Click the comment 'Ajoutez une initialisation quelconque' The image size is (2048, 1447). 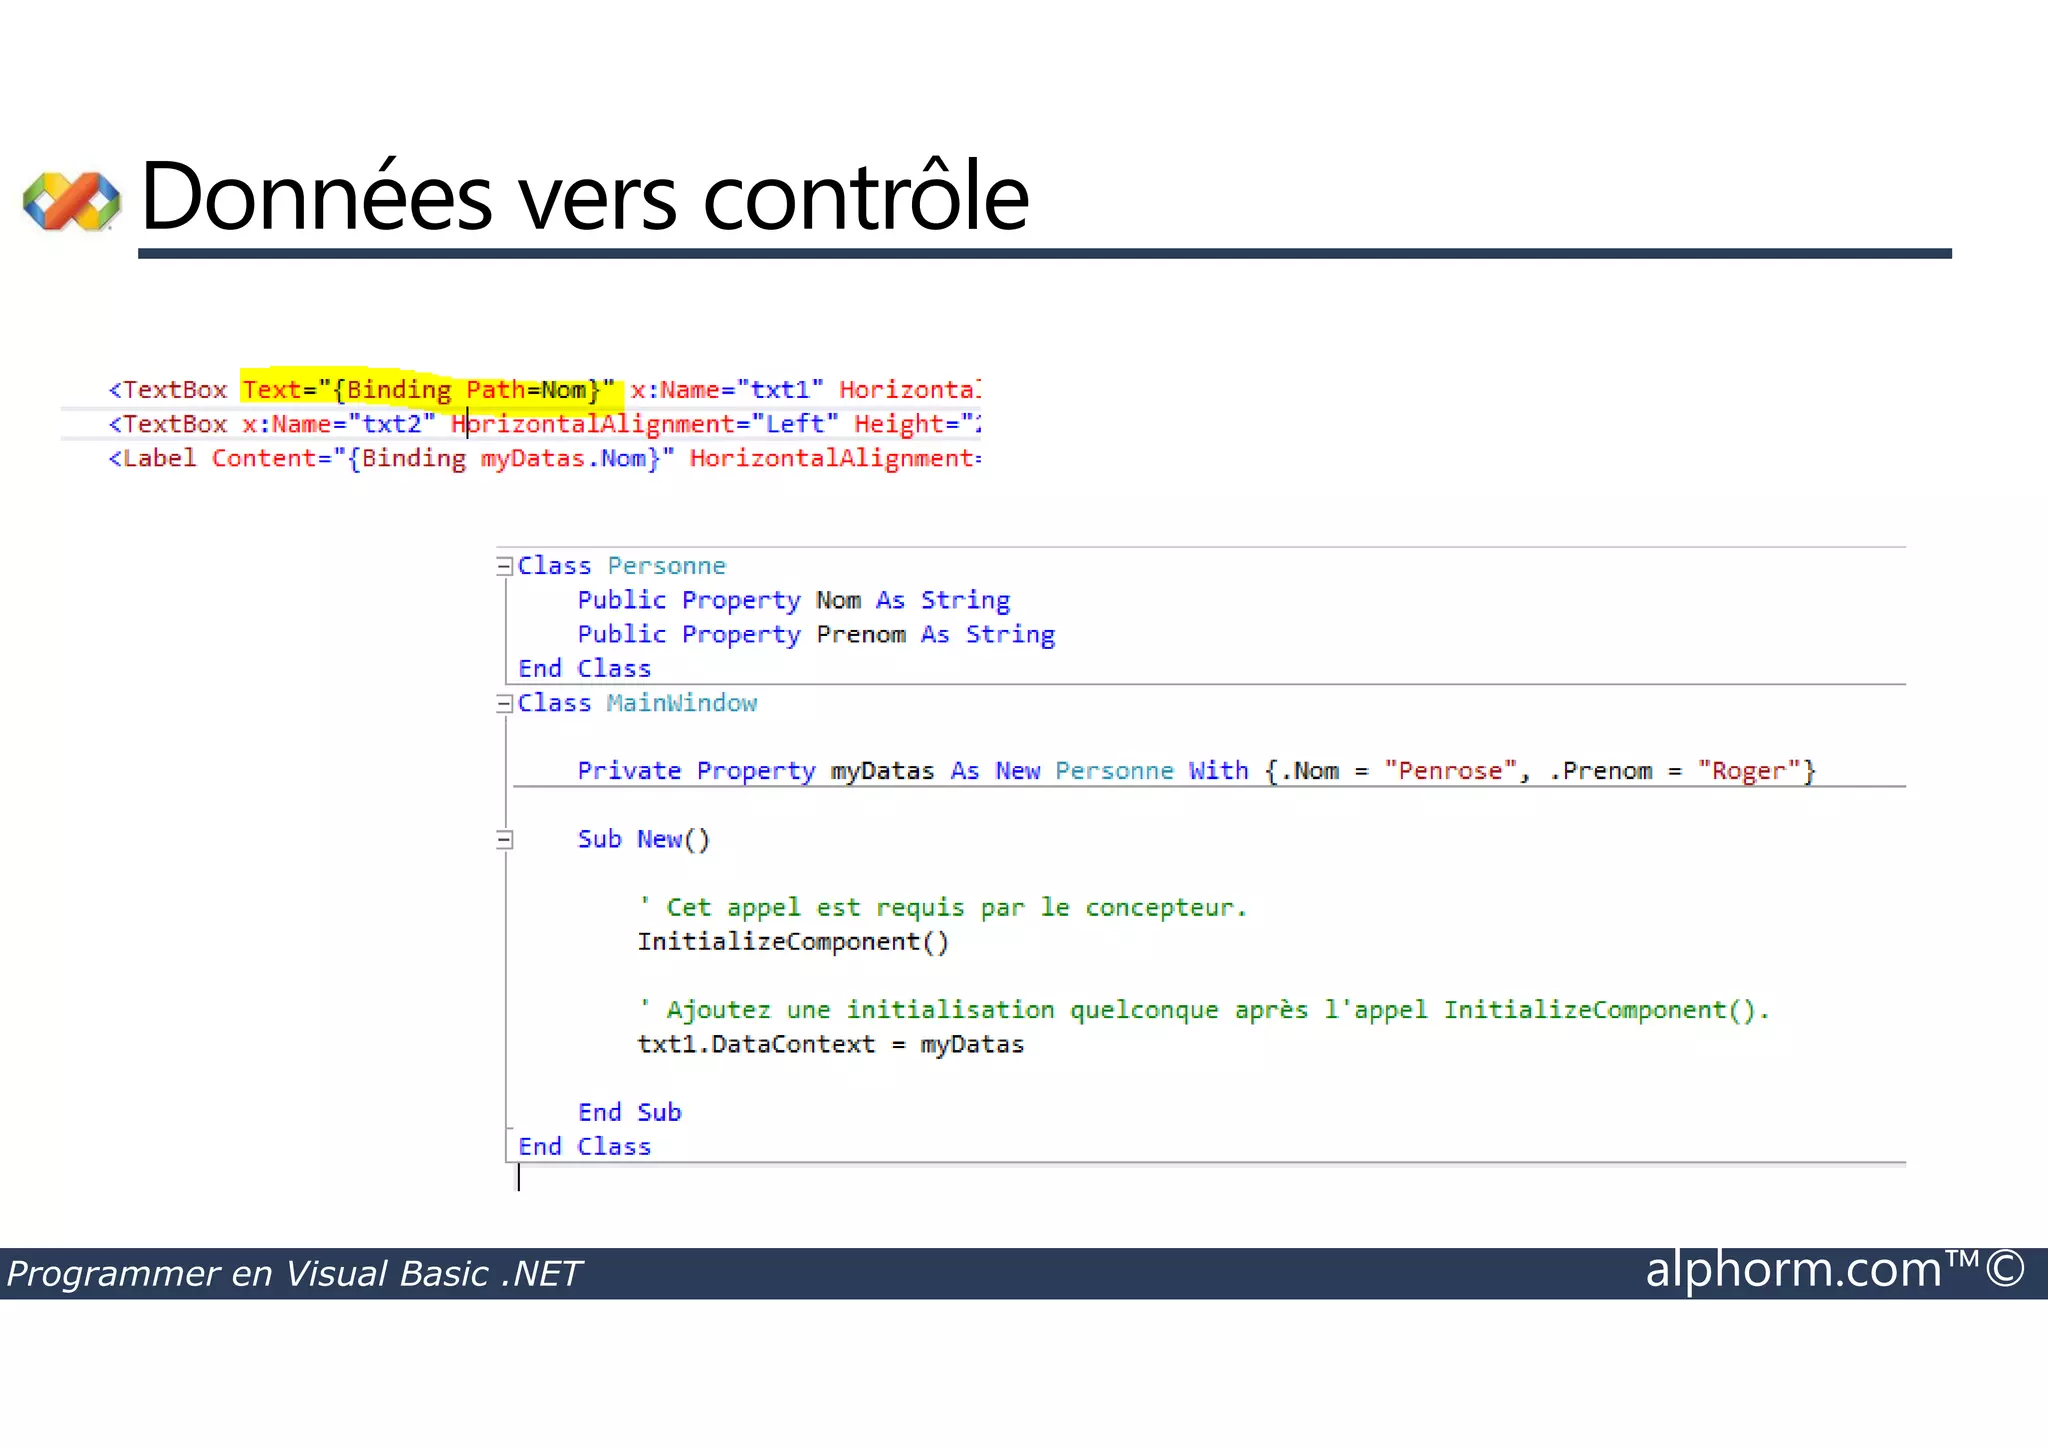tap(1203, 1010)
